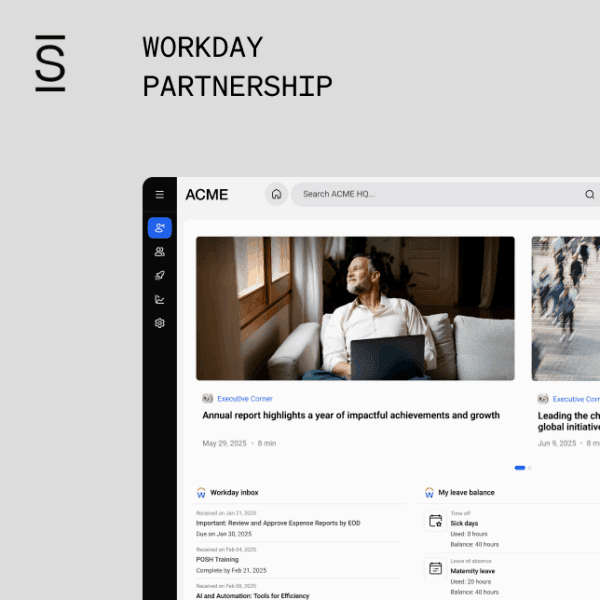Click the Sick days calendar icon
600x600 pixels.
pyautogui.click(x=435, y=521)
